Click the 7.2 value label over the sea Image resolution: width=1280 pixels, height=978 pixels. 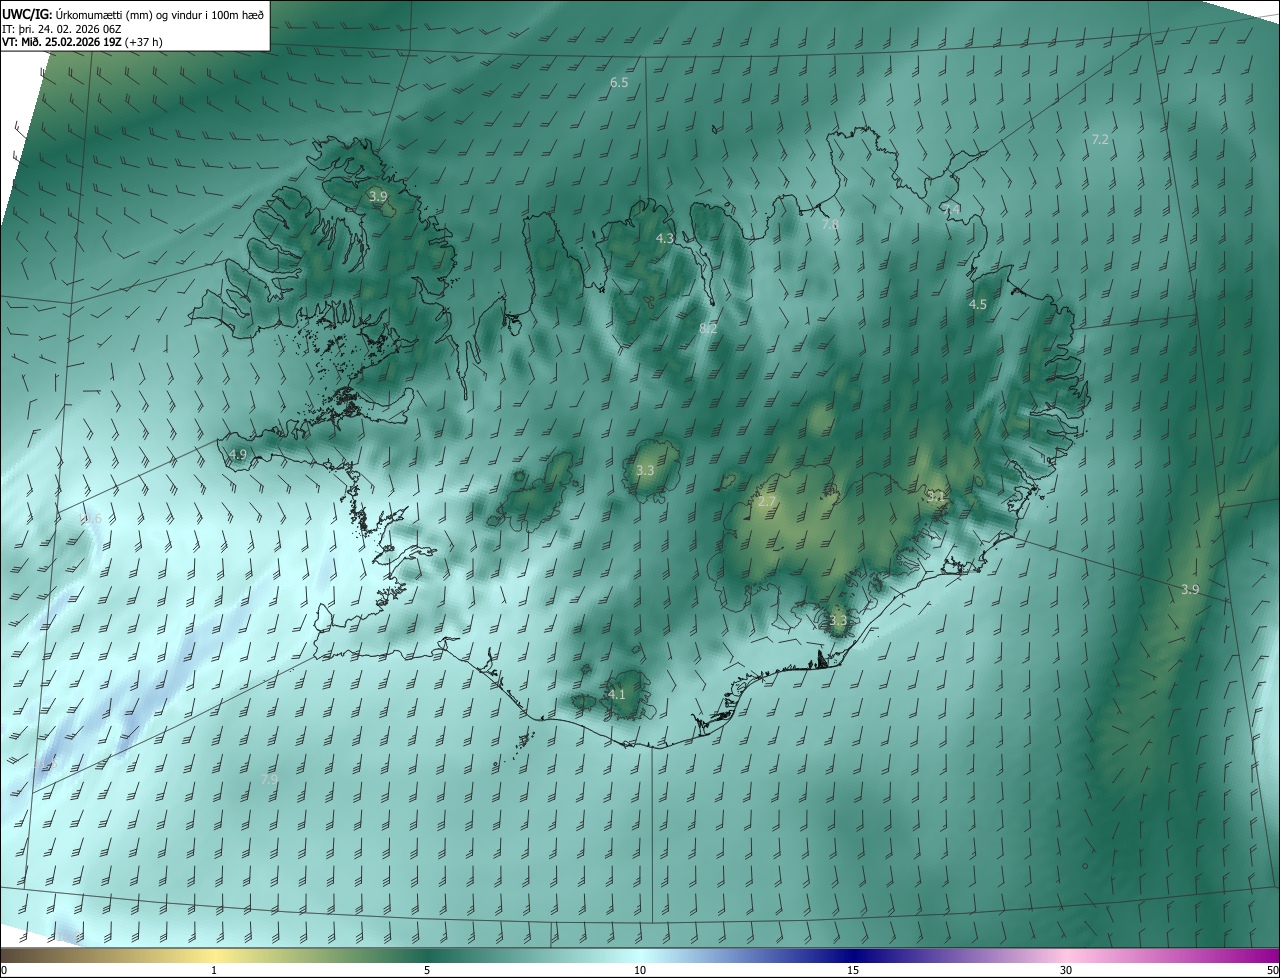click(1100, 139)
